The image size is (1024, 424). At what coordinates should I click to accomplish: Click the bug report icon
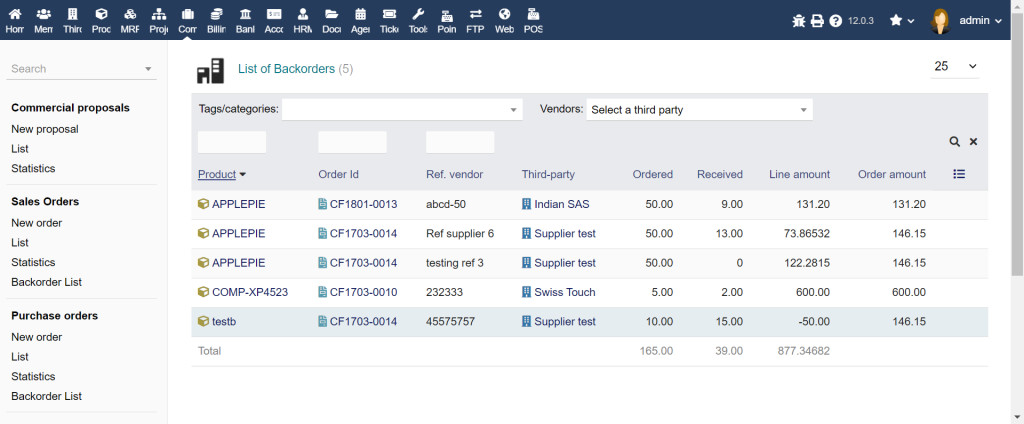(798, 20)
